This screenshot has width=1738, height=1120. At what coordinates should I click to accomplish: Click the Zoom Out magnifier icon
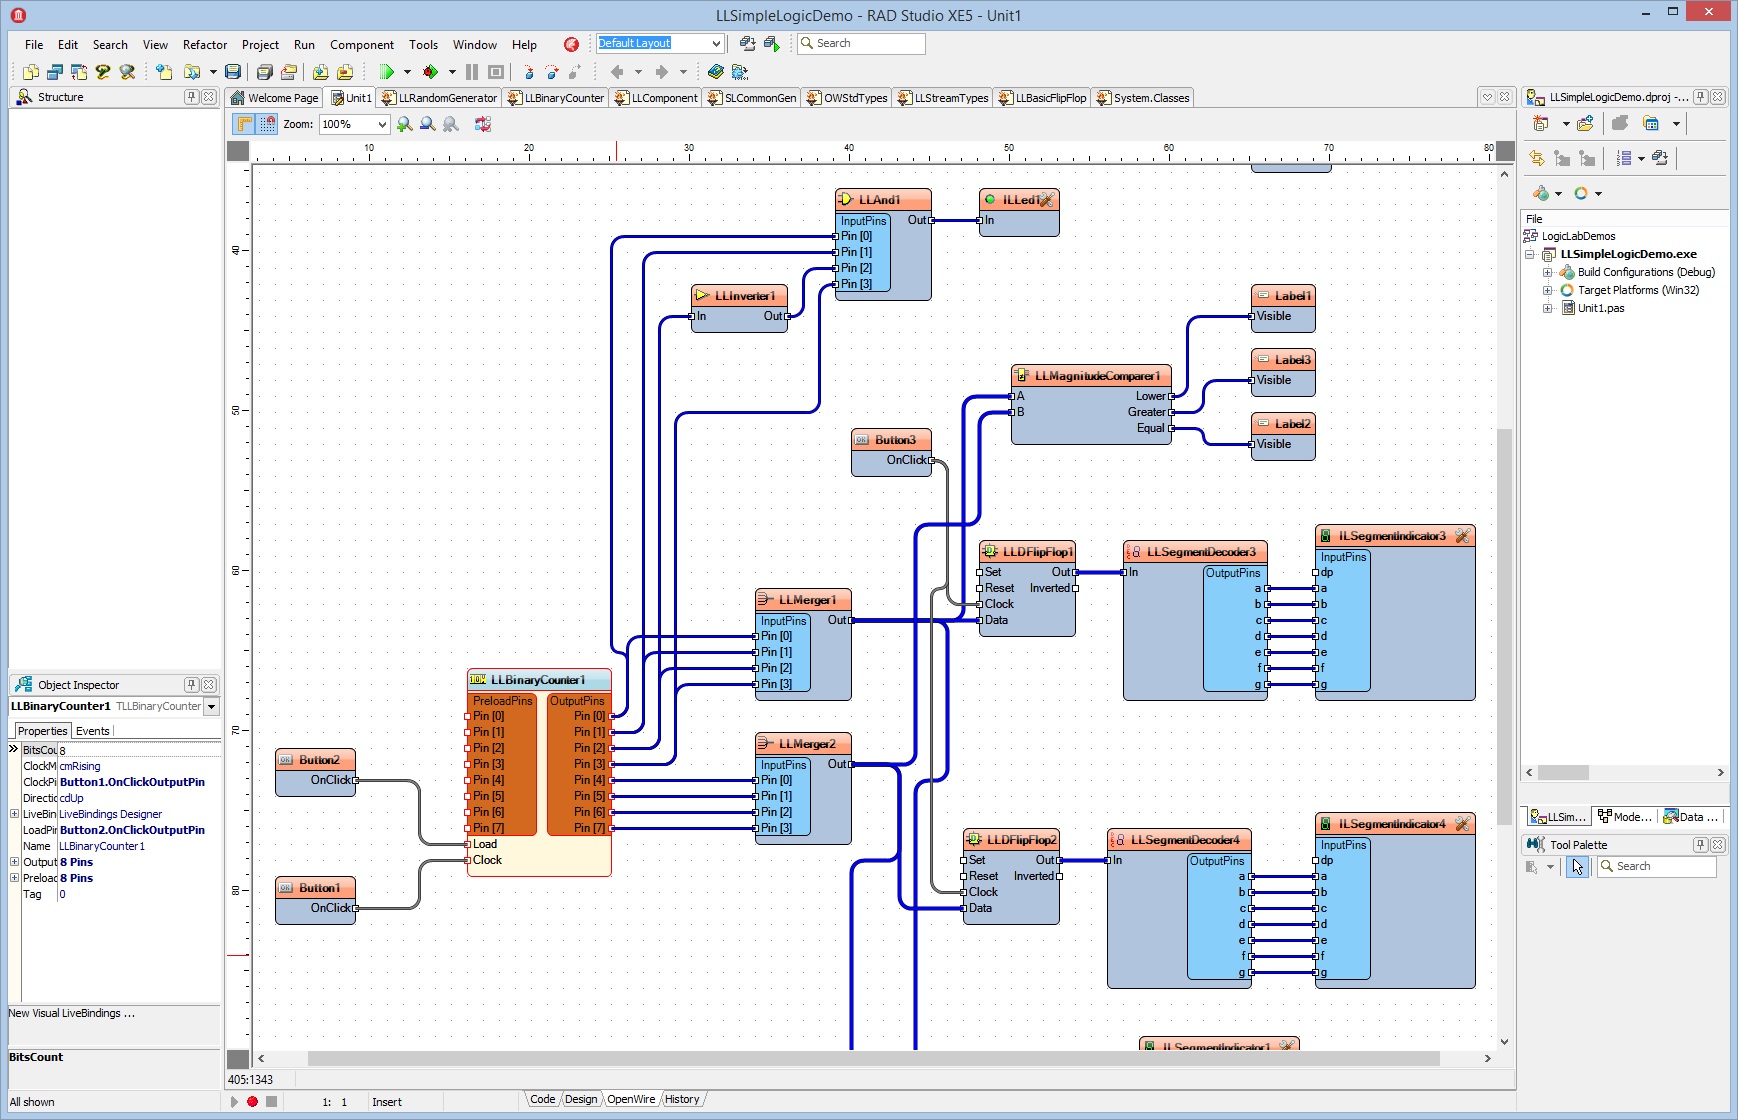pos(427,124)
